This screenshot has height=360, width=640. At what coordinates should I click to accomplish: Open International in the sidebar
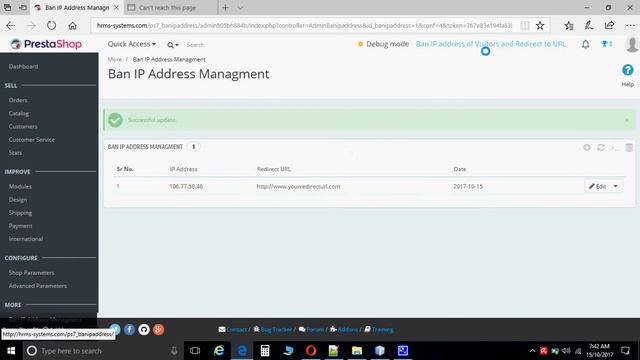[26, 239]
